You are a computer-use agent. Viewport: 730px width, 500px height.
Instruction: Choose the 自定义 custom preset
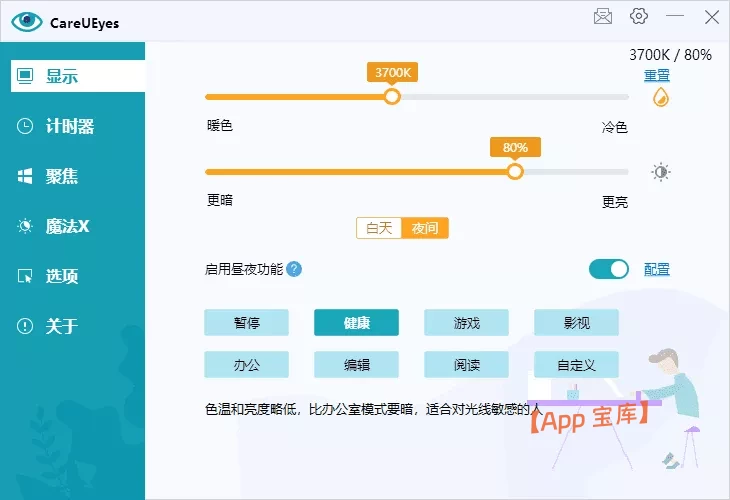click(x=576, y=365)
